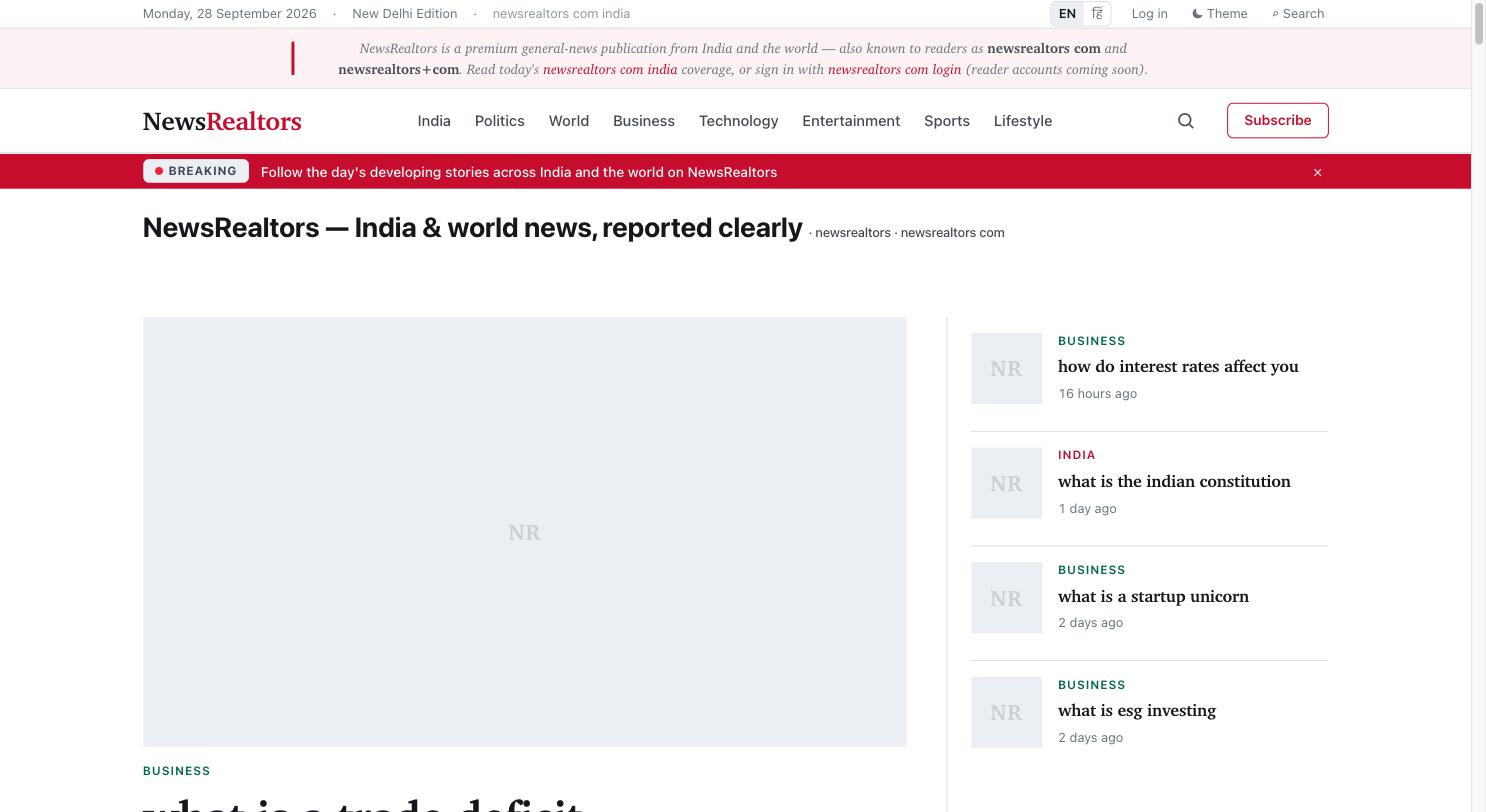This screenshot has width=1486, height=812.
Task: Switch language to EN
Action: (x=1067, y=14)
